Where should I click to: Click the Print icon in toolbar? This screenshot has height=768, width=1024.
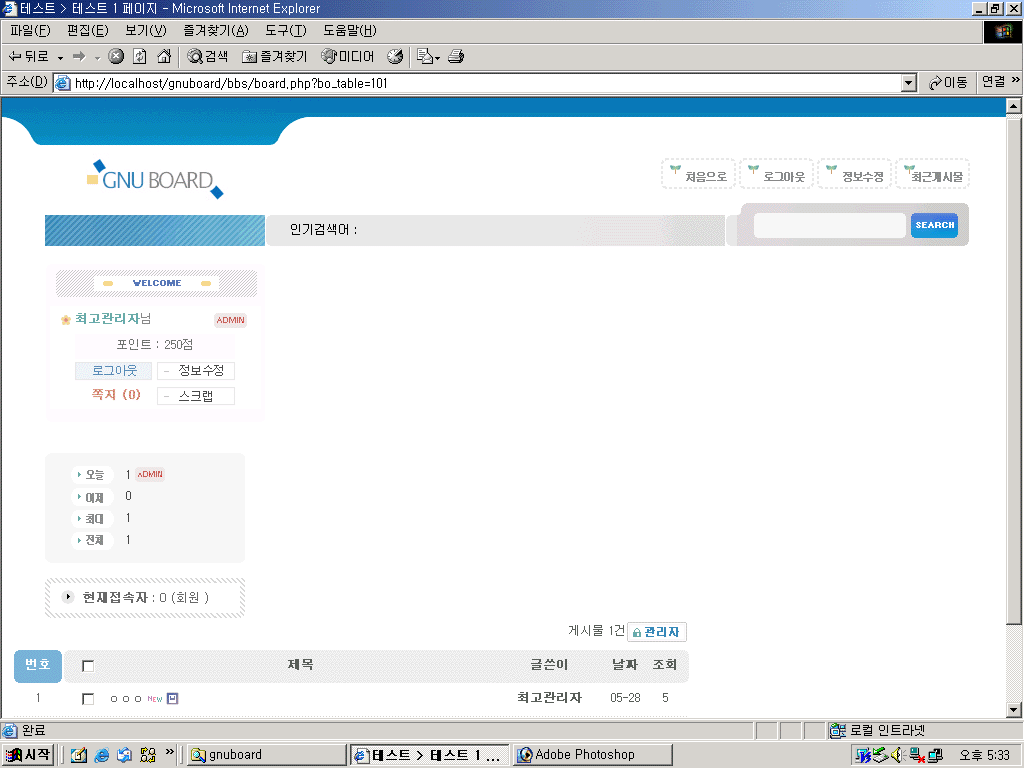click(x=456, y=57)
